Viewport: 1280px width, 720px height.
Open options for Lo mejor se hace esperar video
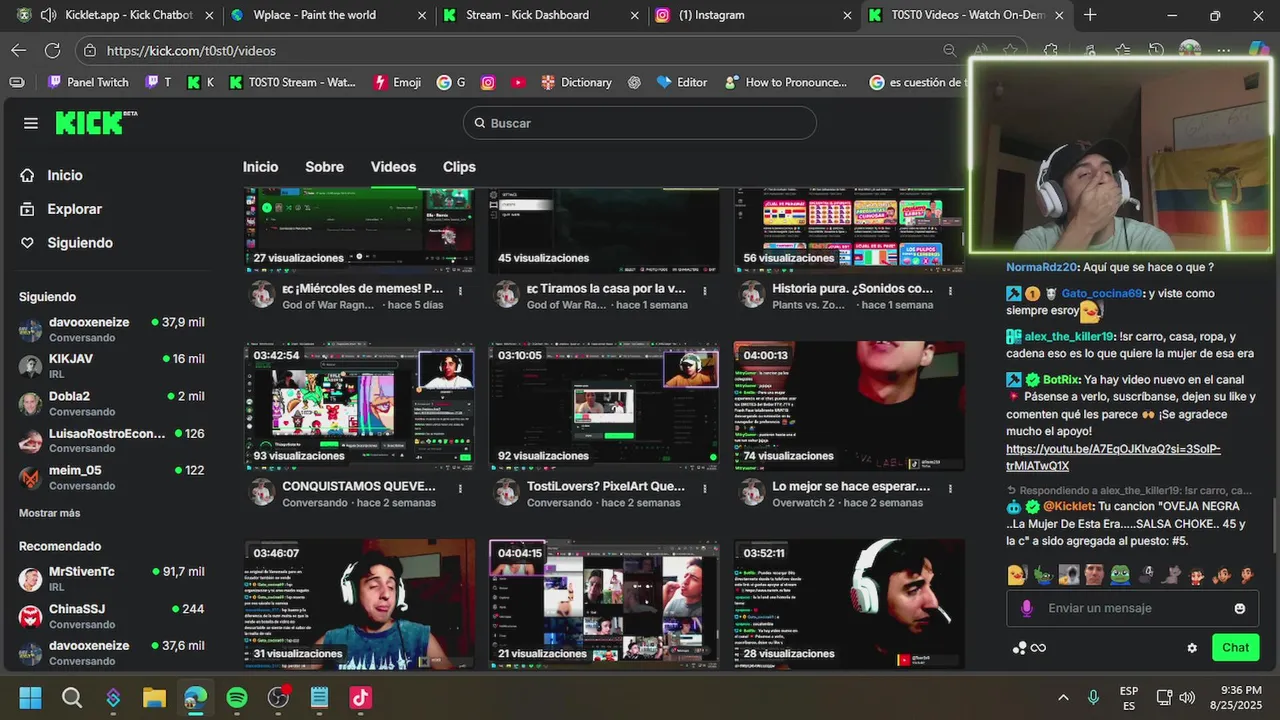point(950,489)
